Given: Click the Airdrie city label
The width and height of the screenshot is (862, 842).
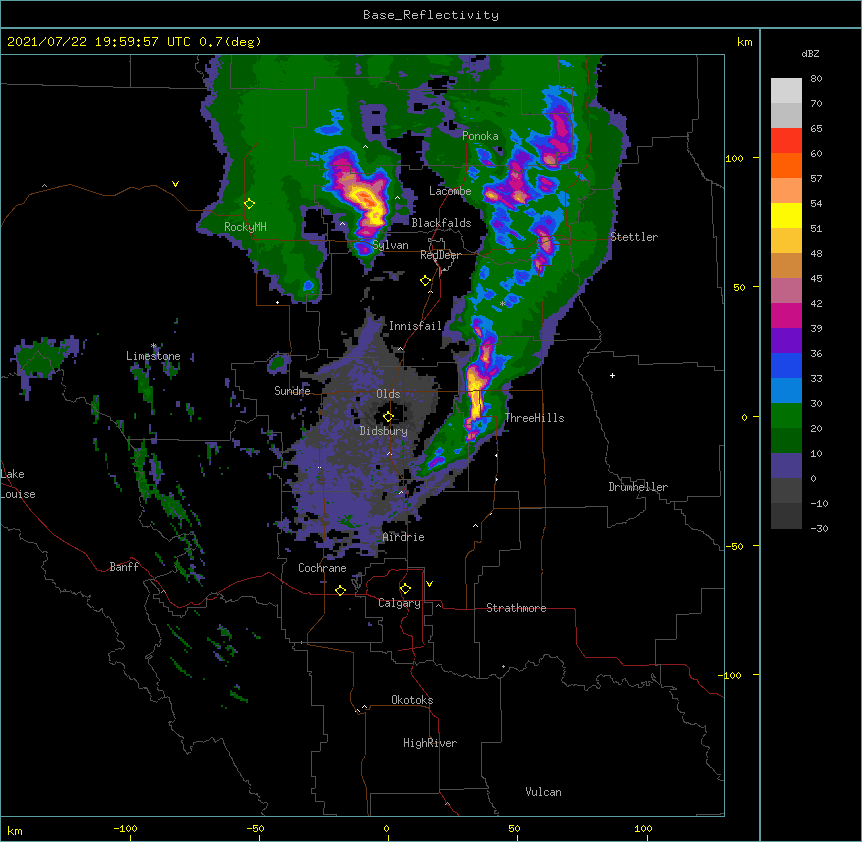Looking at the screenshot, I should pyautogui.click(x=404, y=537).
